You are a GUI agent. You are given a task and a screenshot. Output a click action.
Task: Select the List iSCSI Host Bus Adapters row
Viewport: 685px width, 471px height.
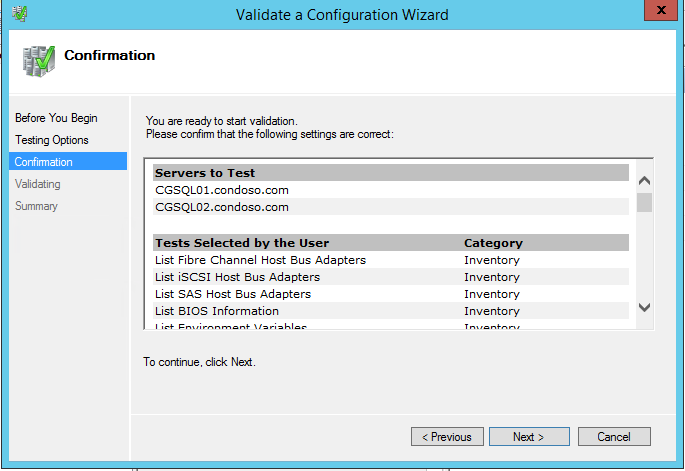tap(391, 277)
